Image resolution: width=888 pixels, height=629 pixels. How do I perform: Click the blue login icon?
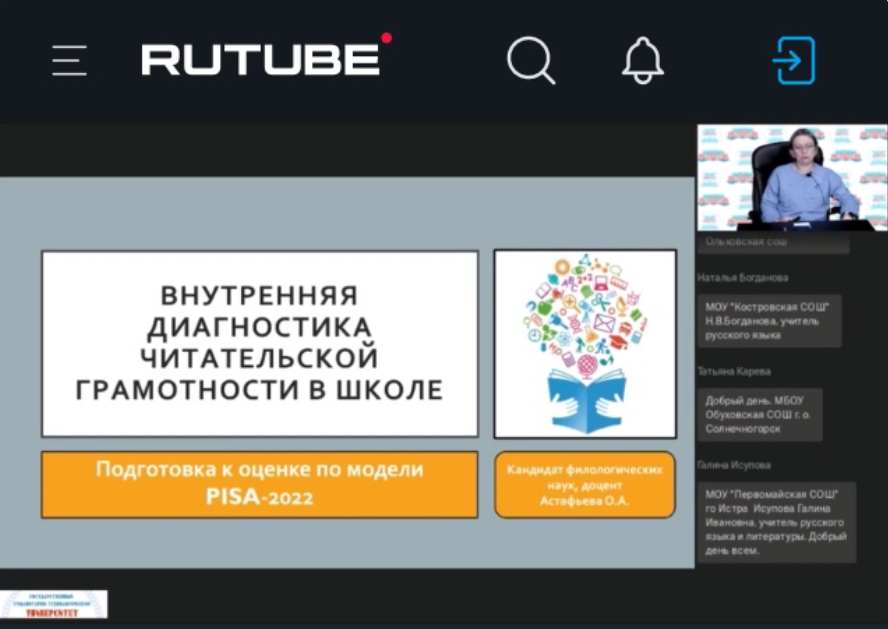pos(794,61)
